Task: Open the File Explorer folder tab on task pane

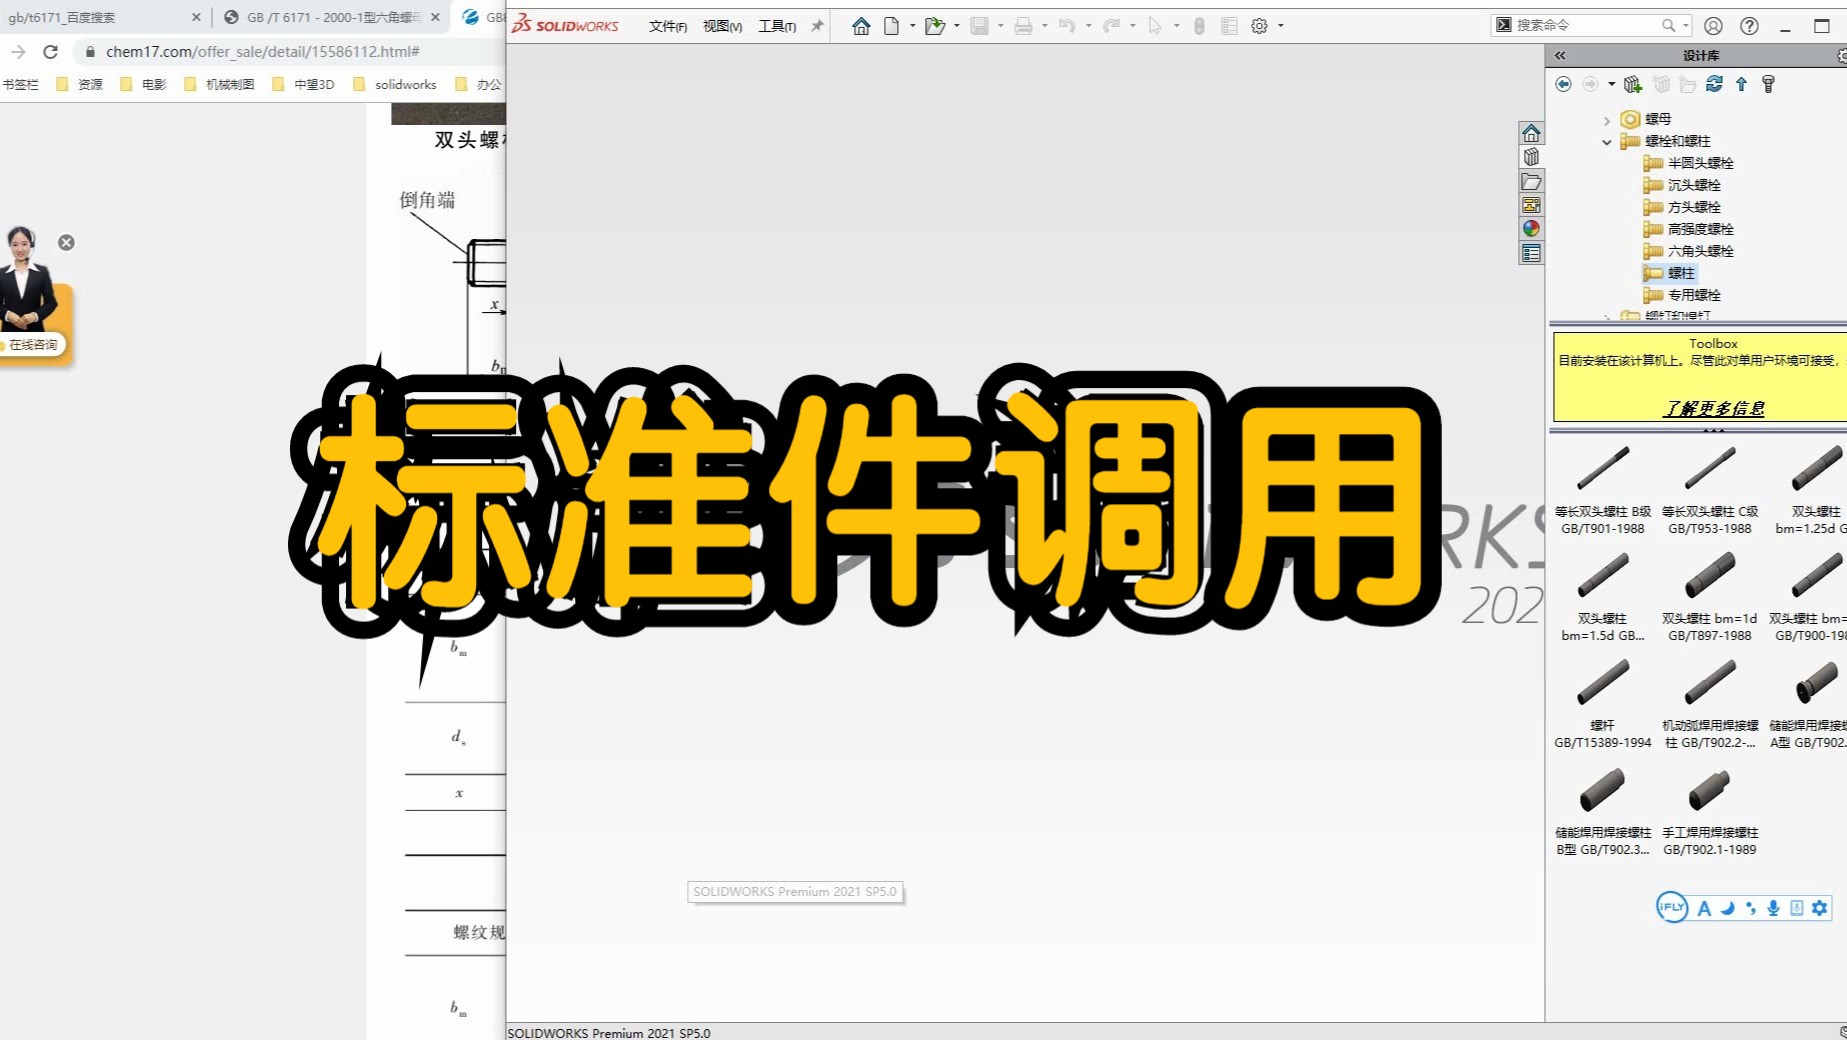Action: pyautogui.click(x=1531, y=181)
